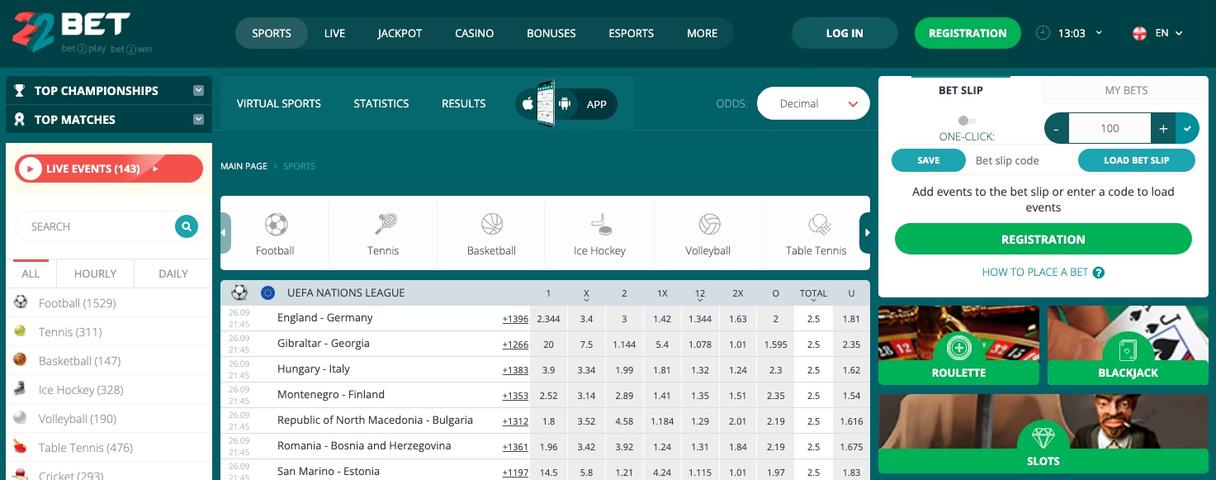This screenshot has height=480, width=1216.
Task: Open the Esports menu item
Action: 632,33
